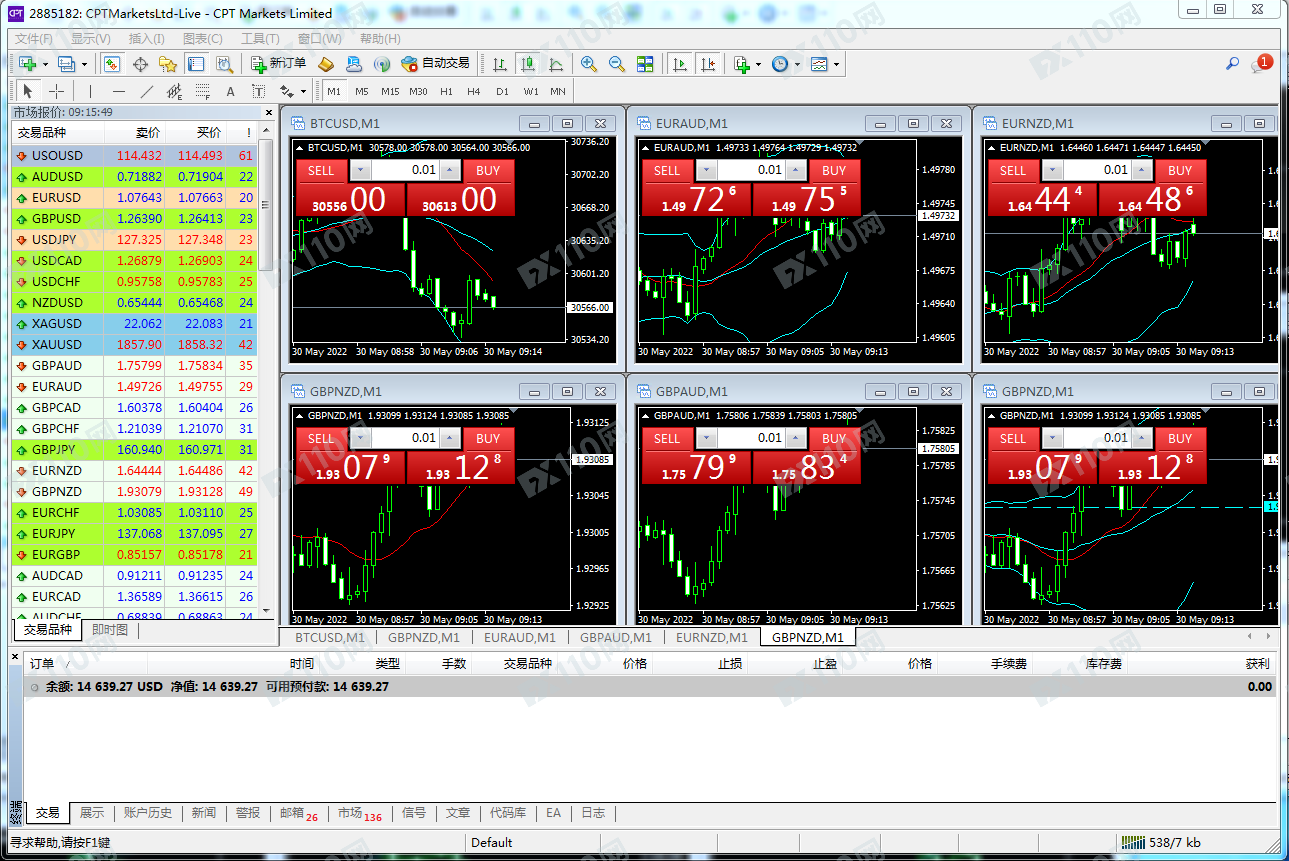Toggle the H1 timeframe button
Image resolution: width=1289 pixels, height=861 pixels.
446,91
